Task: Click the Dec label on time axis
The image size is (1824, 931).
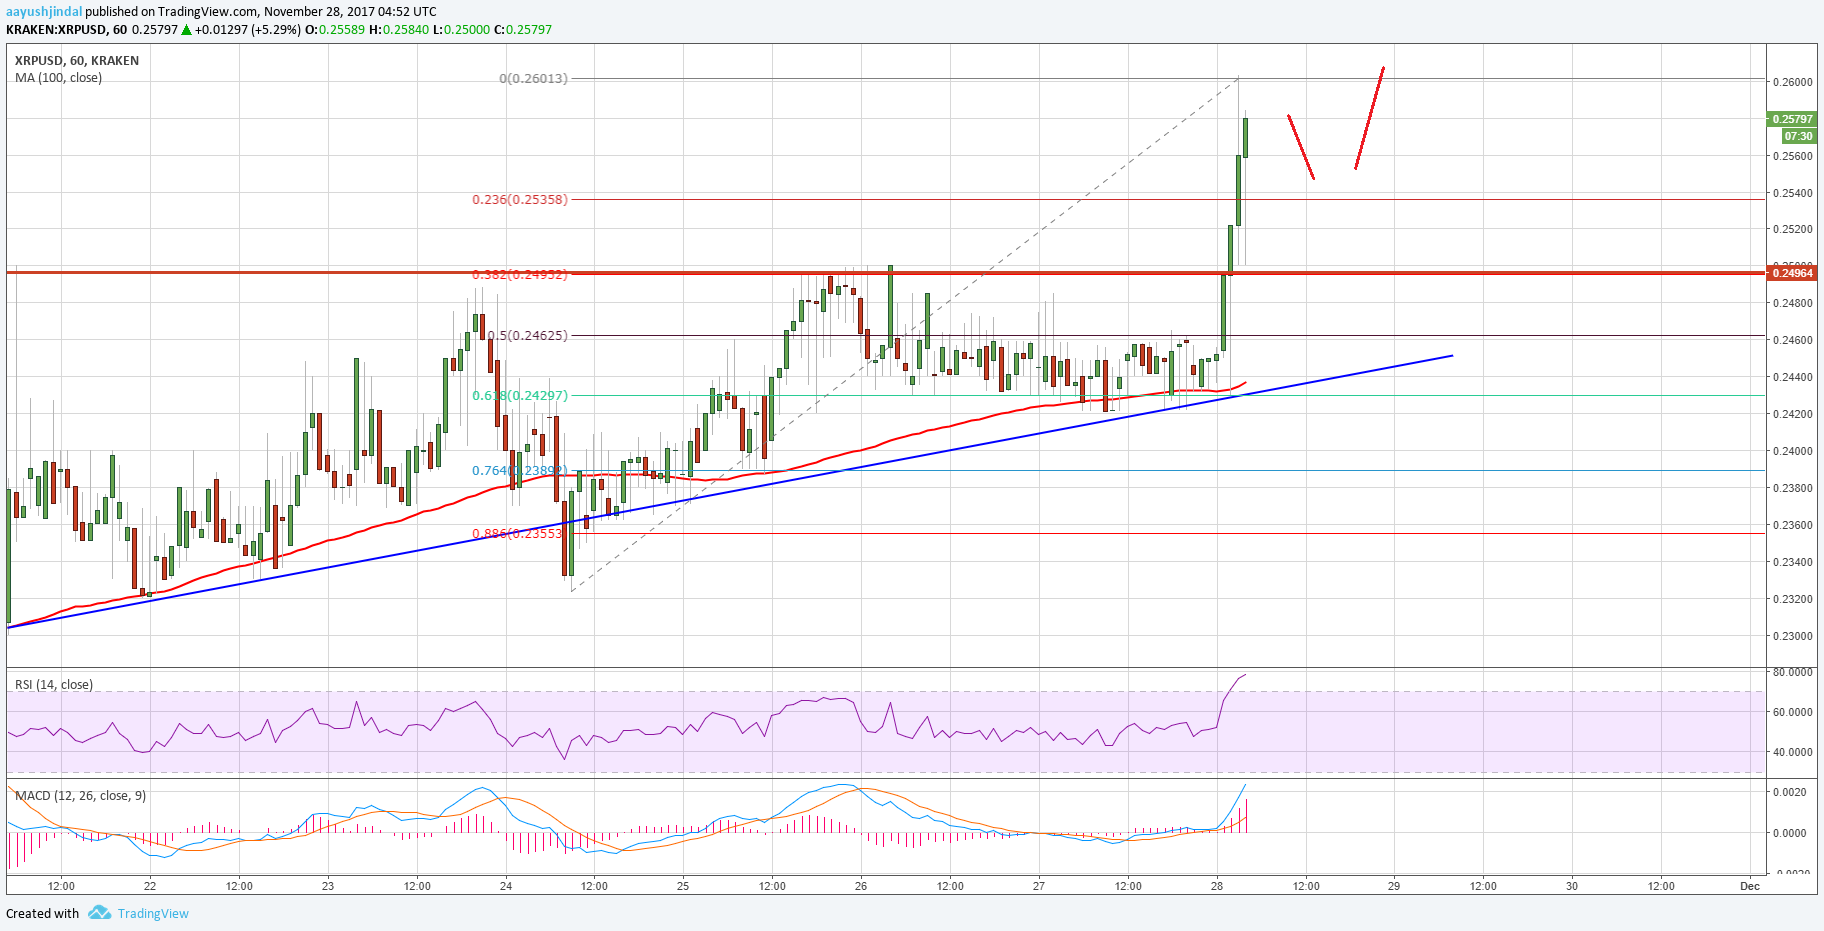Action: pos(1750,886)
